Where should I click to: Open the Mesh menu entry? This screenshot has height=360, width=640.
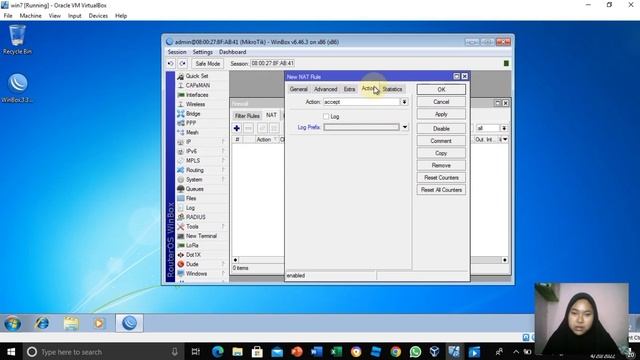coord(192,132)
